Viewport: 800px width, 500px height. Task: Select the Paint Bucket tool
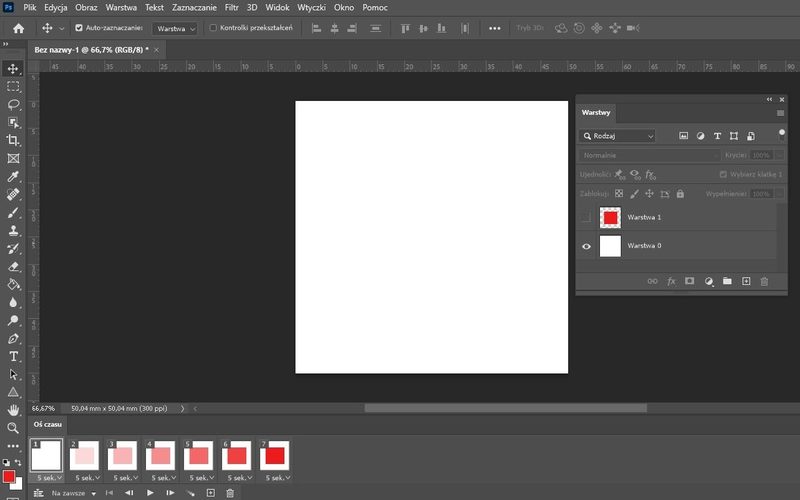pyautogui.click(x=13, y=285)
